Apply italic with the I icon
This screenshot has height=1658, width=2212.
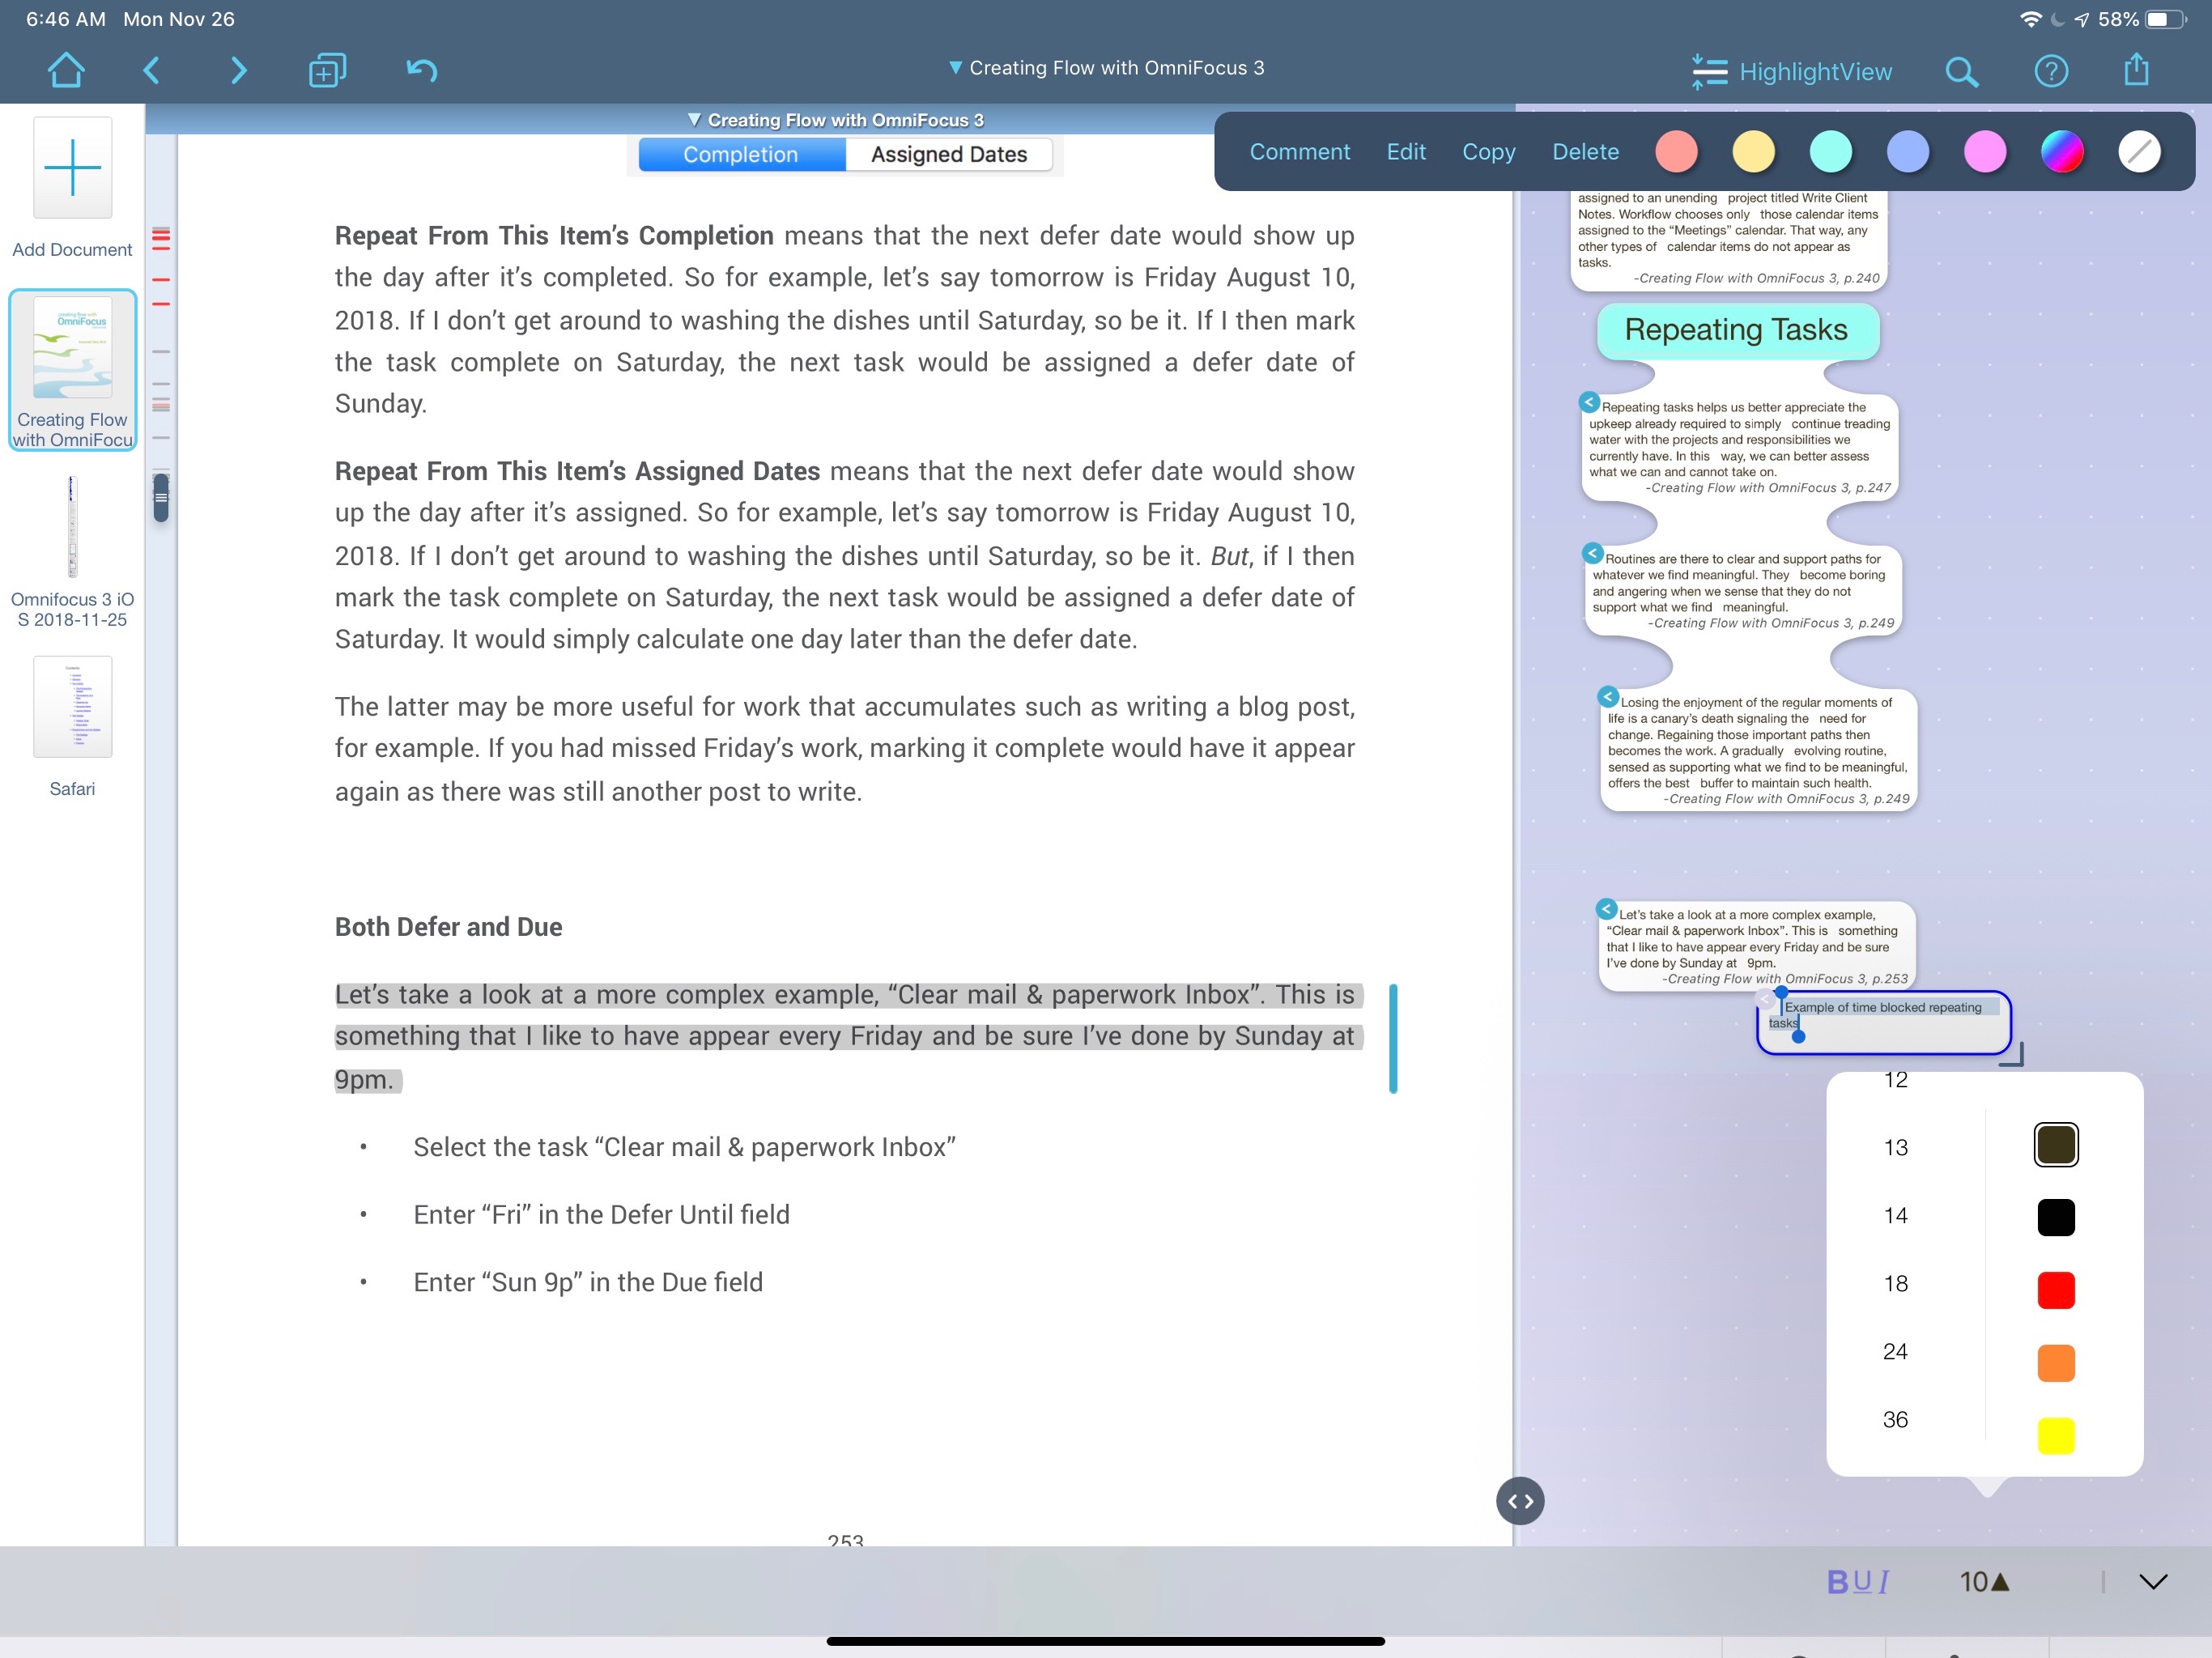(1883, 1581)
